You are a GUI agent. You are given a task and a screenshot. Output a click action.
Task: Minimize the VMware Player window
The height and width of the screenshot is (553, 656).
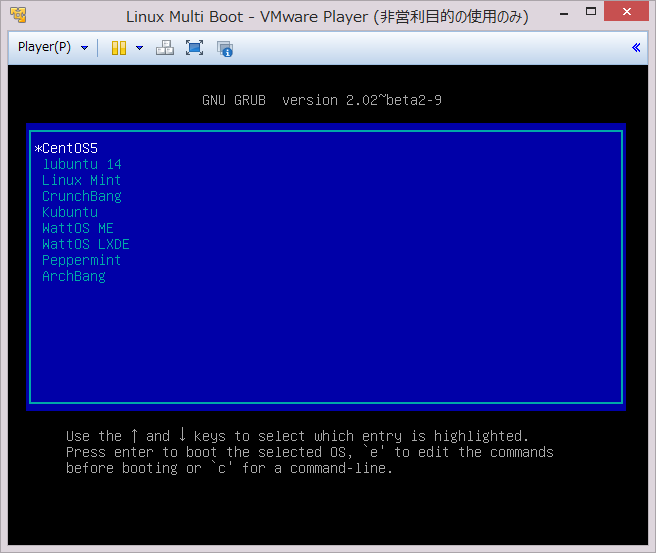tap(564, 13)
